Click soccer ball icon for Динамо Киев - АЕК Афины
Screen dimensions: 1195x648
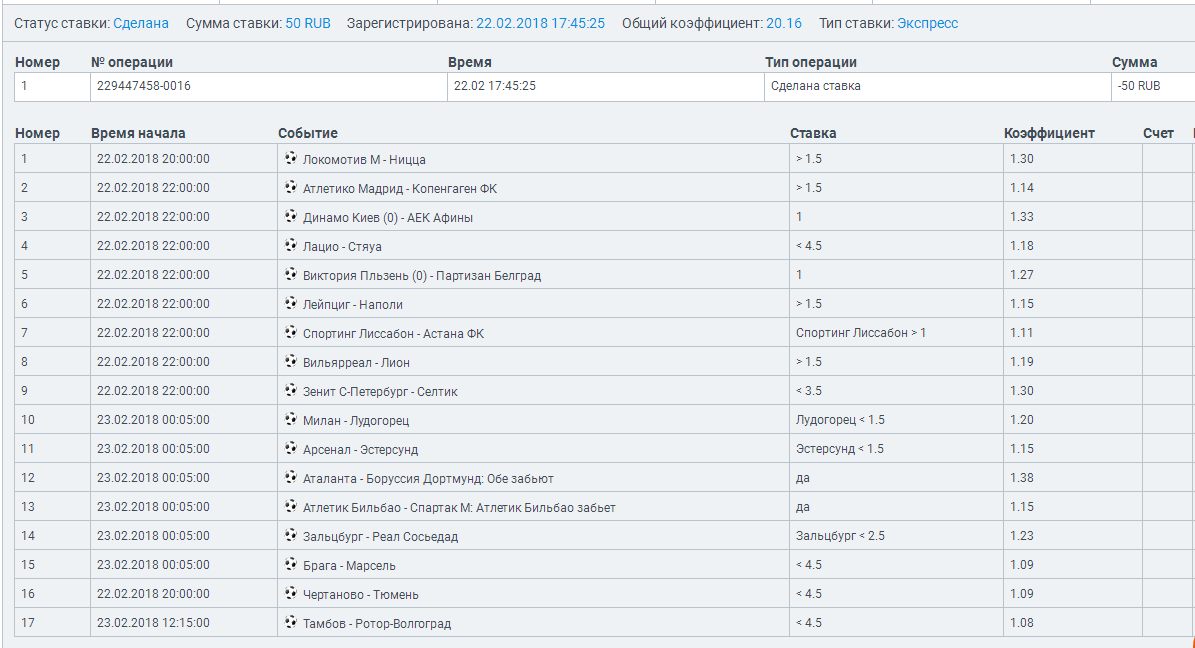coord(290,216)
